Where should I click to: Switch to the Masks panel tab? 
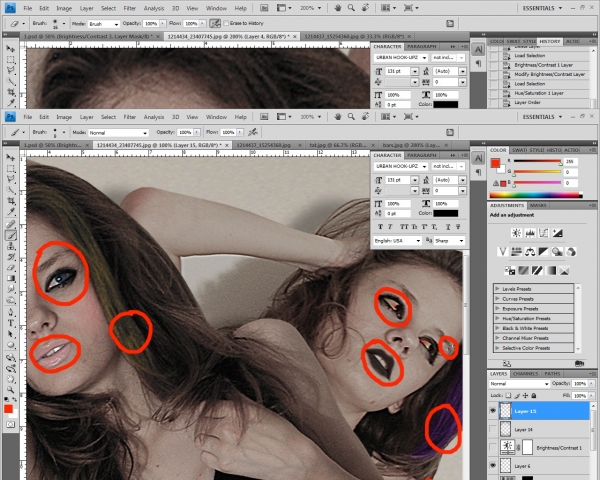click(x=538, y=205)
